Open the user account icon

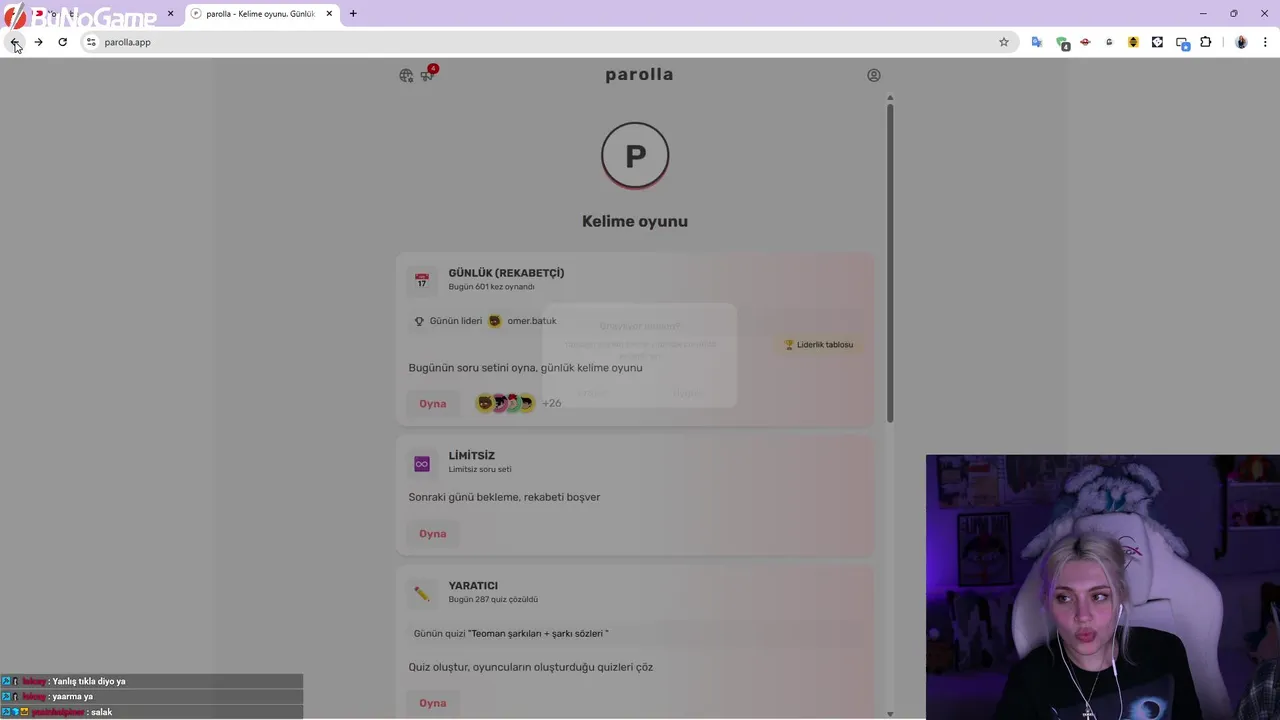[x=874, y=75]
